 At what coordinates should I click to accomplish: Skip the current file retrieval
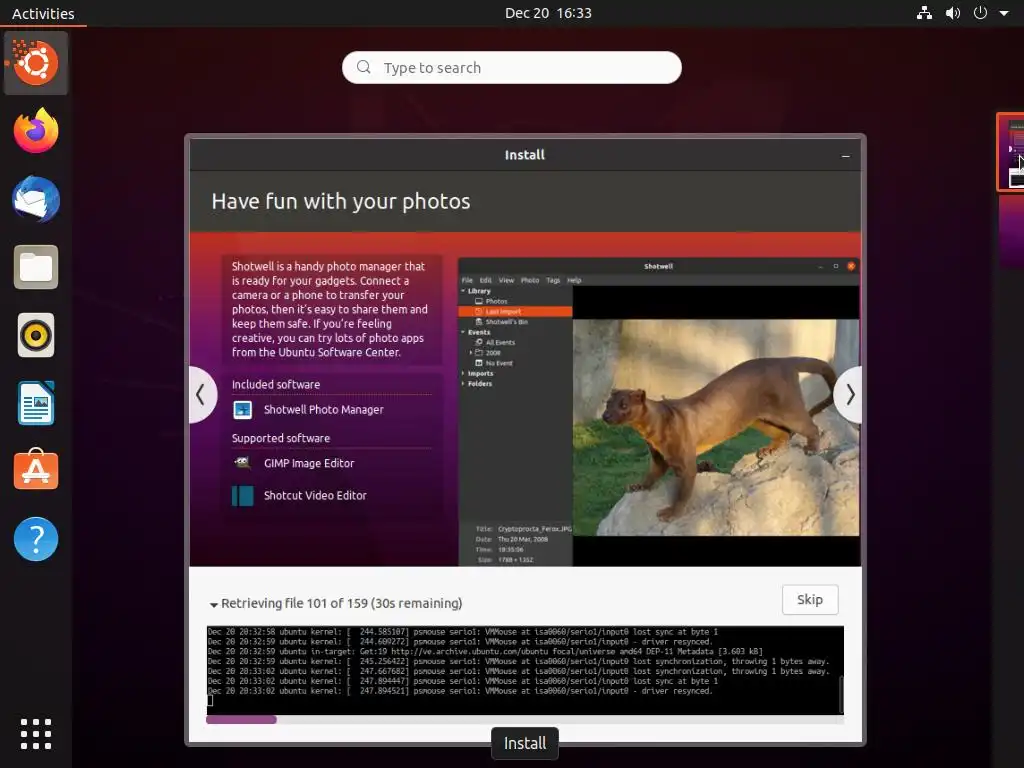(x=810, y=600)
